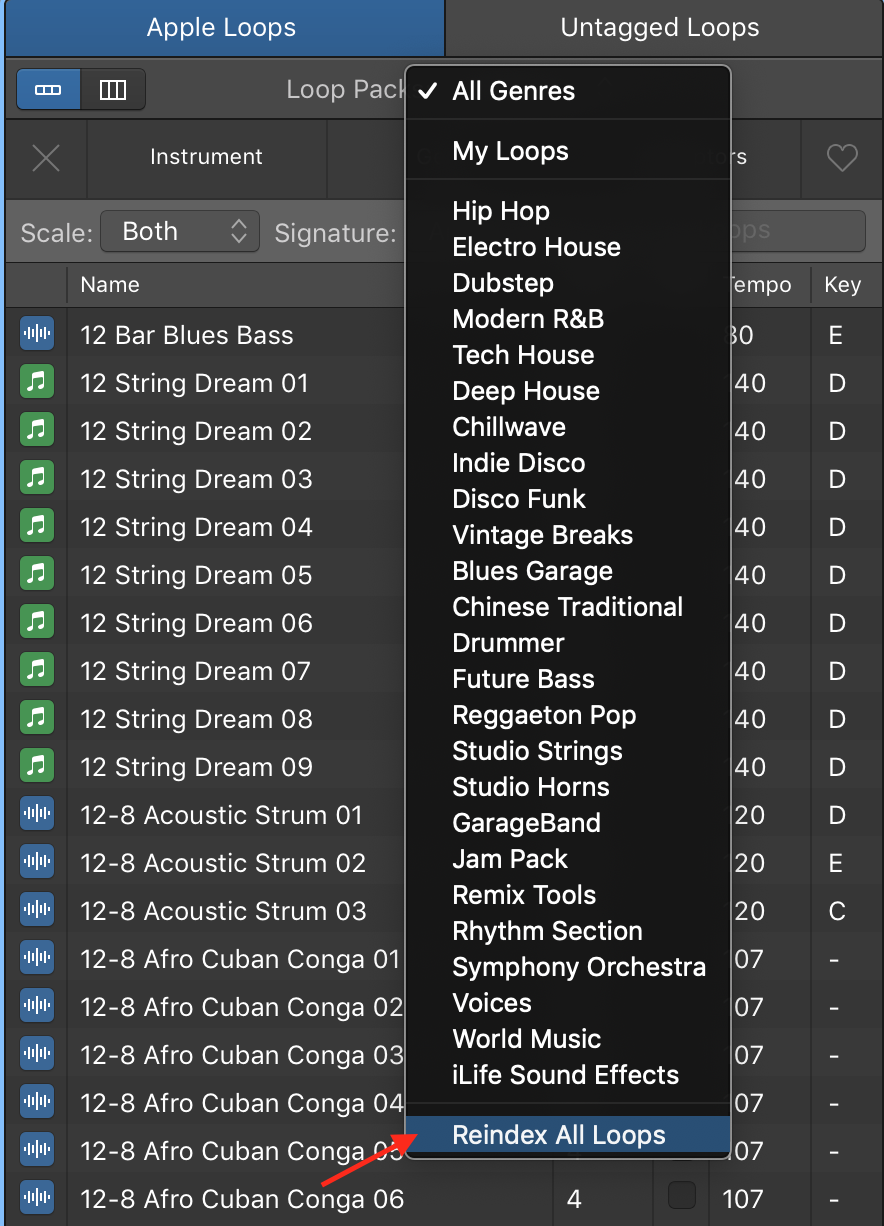Viewport: 884px width, 1226px height.
Task: Switch to column view layout icon
Action: (x=113, y=90)
